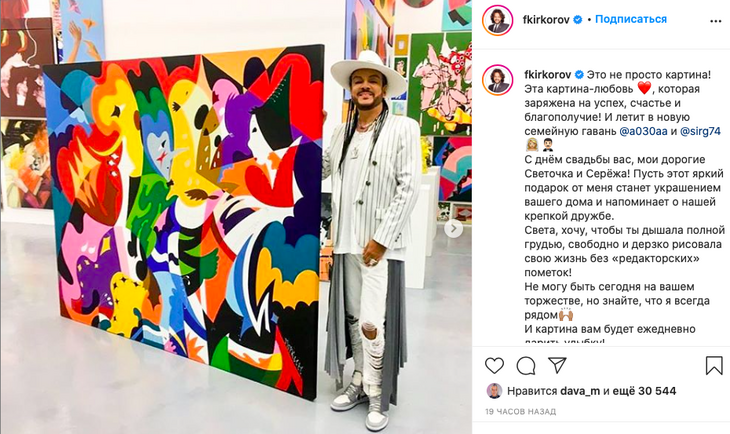The height and width of the screenshot is (434, 730).
Task: Click the caption's fkirkorov username
Action: [x=548, y=75]
